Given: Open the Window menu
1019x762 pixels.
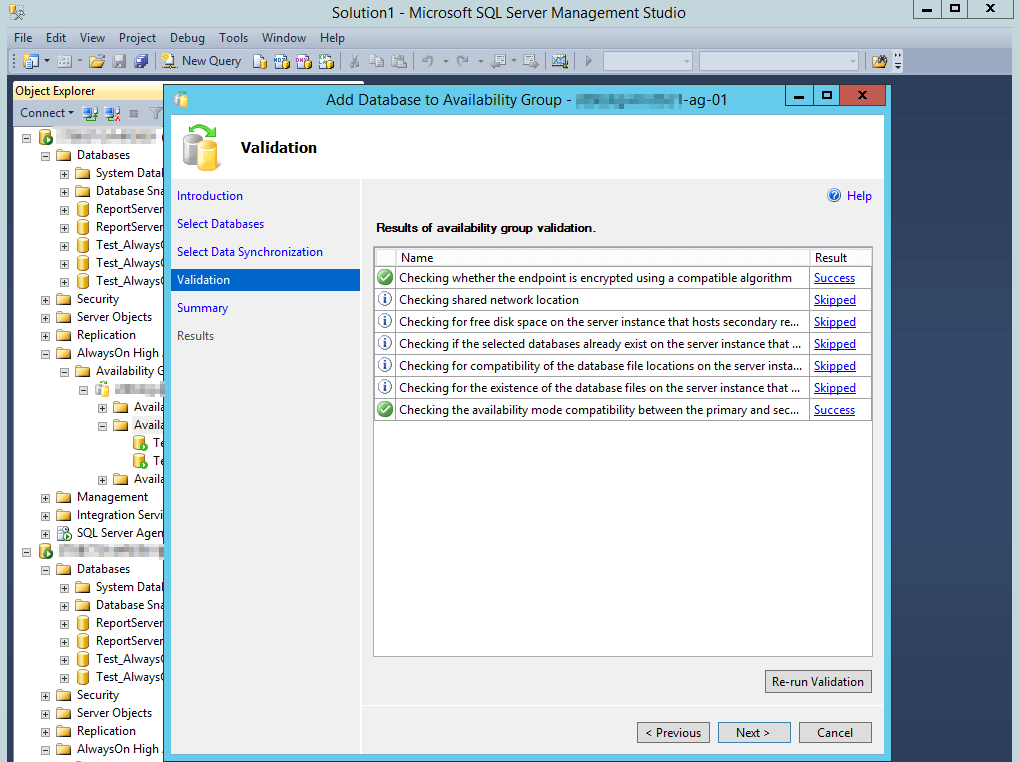Looking at the screenshot, I should tap(283, 38).
